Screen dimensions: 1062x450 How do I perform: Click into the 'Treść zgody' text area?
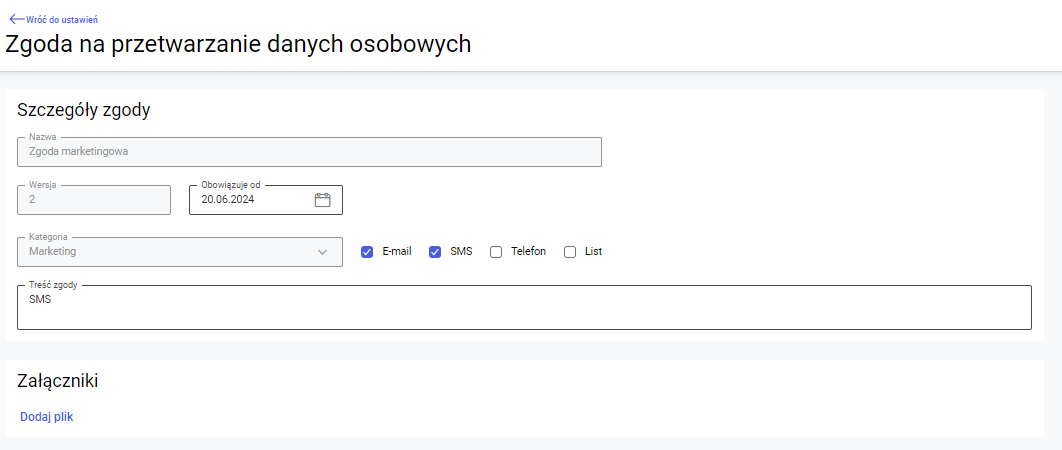(524, 308)
